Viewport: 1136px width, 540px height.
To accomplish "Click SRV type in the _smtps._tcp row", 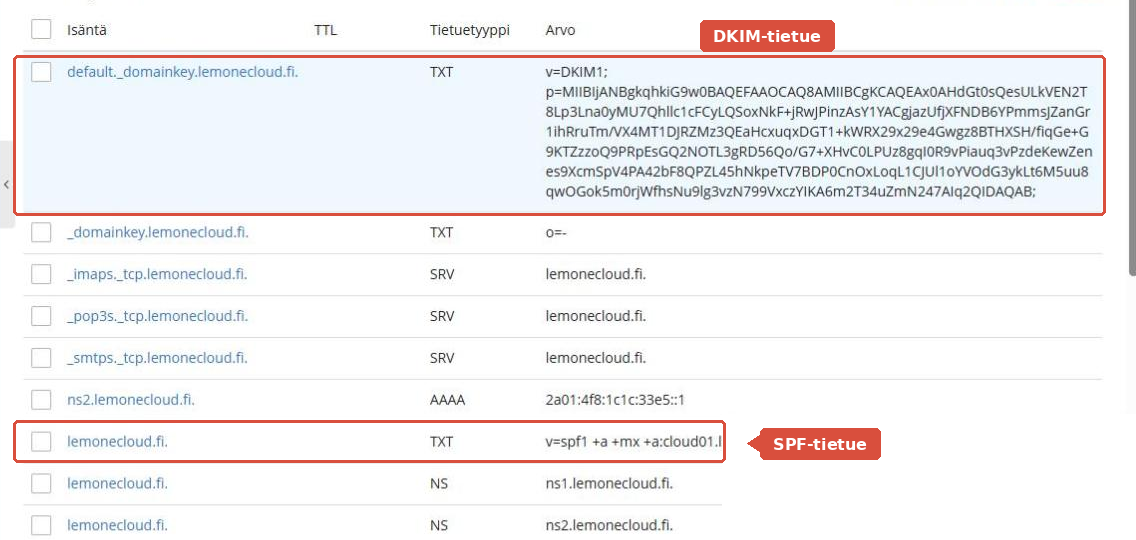I will (x=442, y=358).
